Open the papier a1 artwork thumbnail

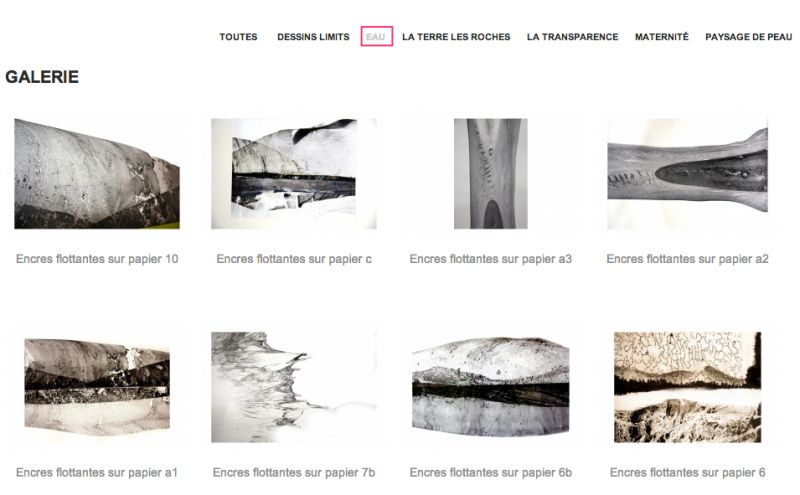click(x=97, y=387)
